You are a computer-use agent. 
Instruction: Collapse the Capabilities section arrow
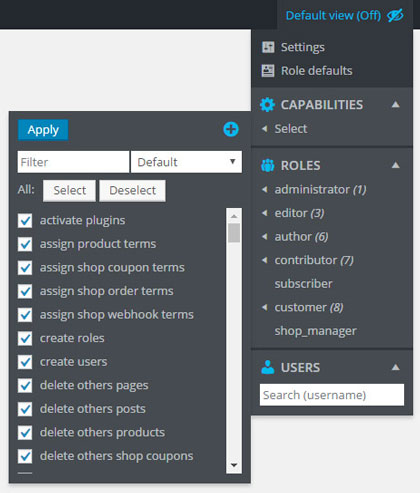tap(396, 105)
